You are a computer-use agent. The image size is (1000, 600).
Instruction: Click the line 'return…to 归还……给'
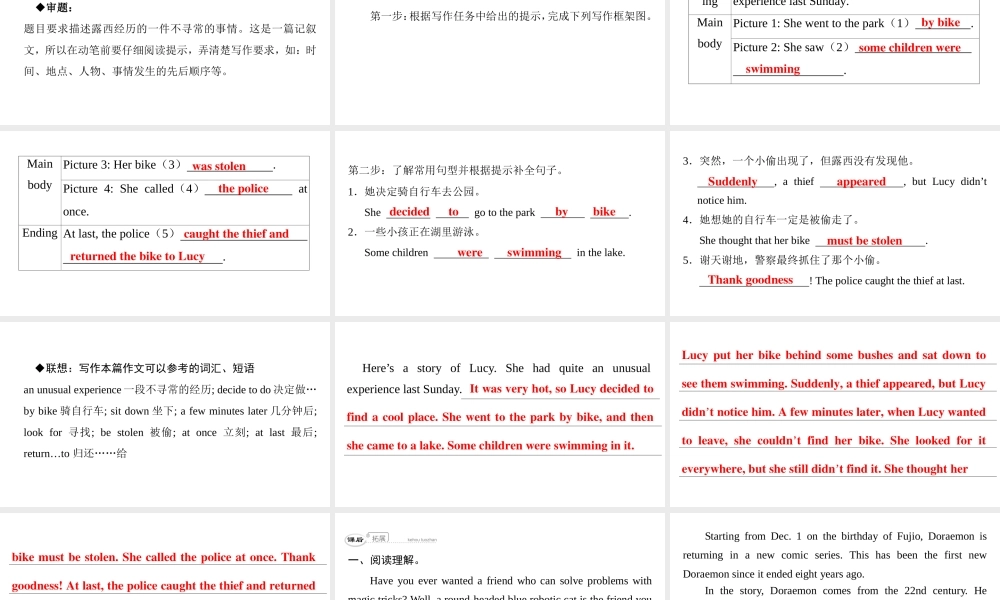[x=75, y=453]
